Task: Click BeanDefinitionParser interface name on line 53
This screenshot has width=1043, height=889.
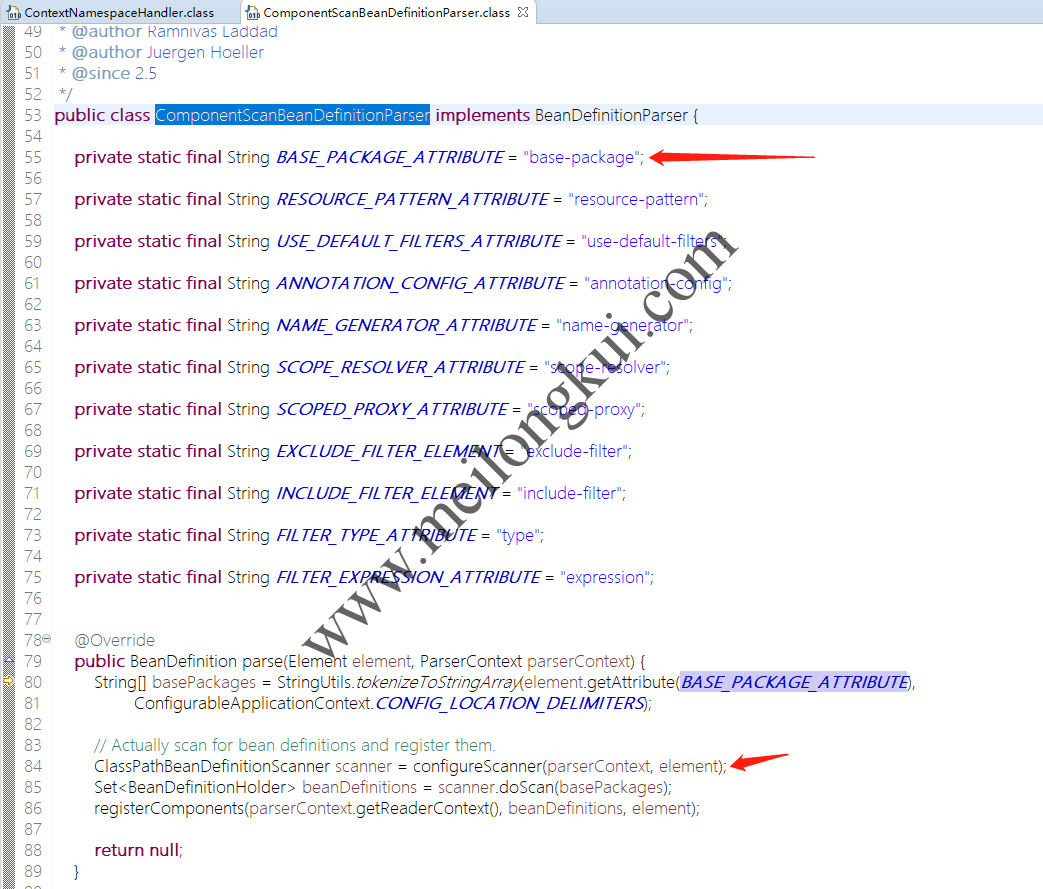Action: pyautogui.click(x=611, y=115)
